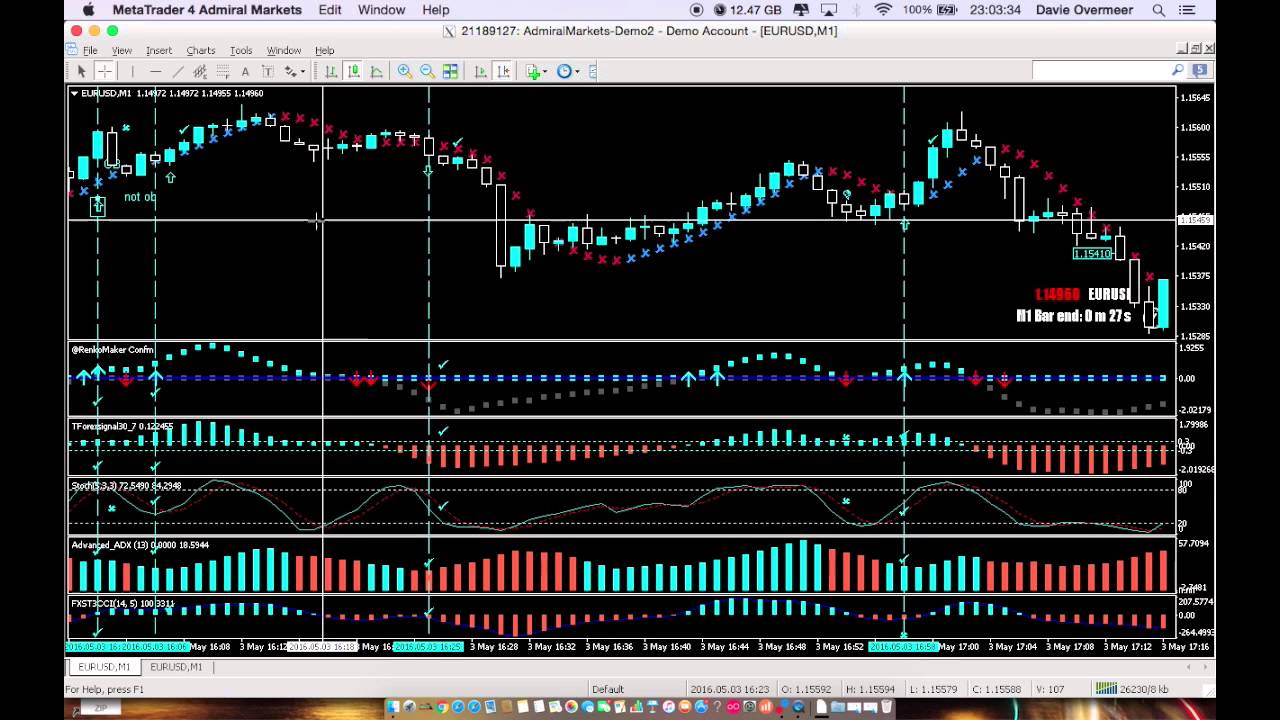Open the MQL5 community chat icon
This screenshot has height=720, width=1280.
(1200, 70)
